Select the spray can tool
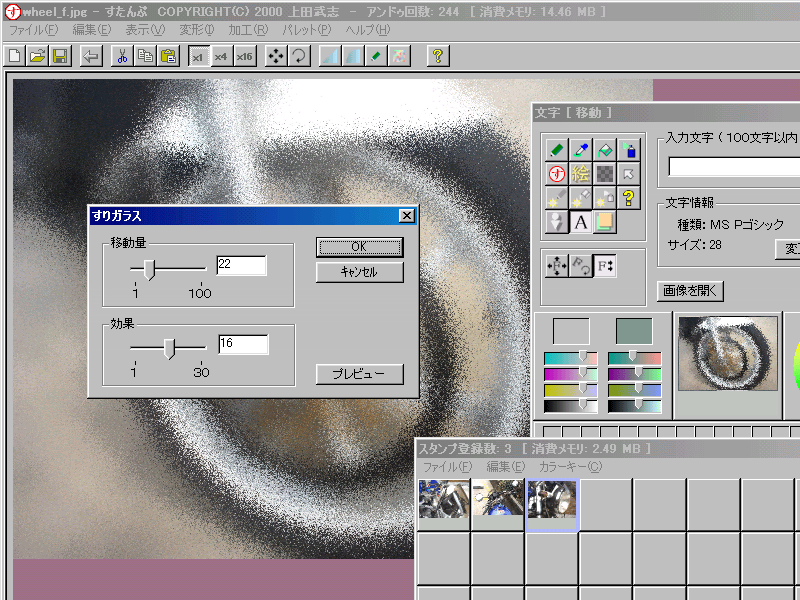This screenshot has width=800, height=600. pyautogui.click(x=629, y=150)
